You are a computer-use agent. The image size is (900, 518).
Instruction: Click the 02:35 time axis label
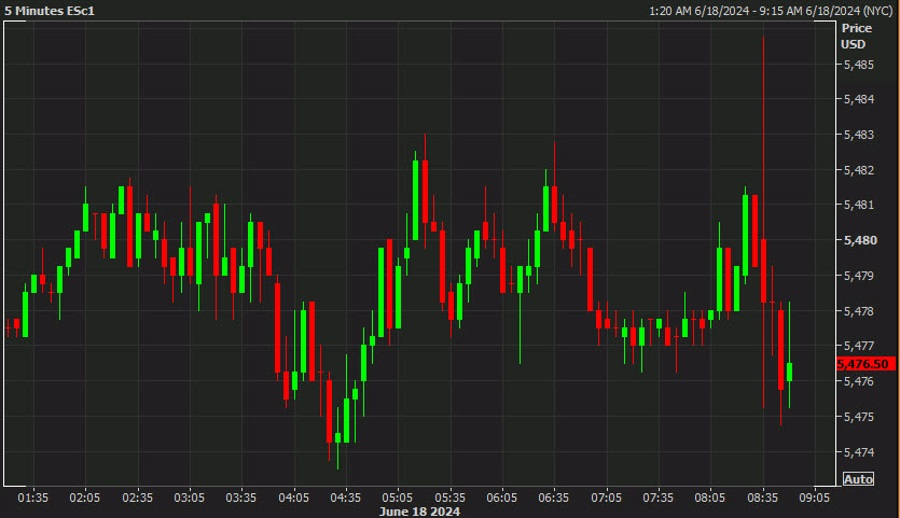pyautogui.click(x=137, y=497)
